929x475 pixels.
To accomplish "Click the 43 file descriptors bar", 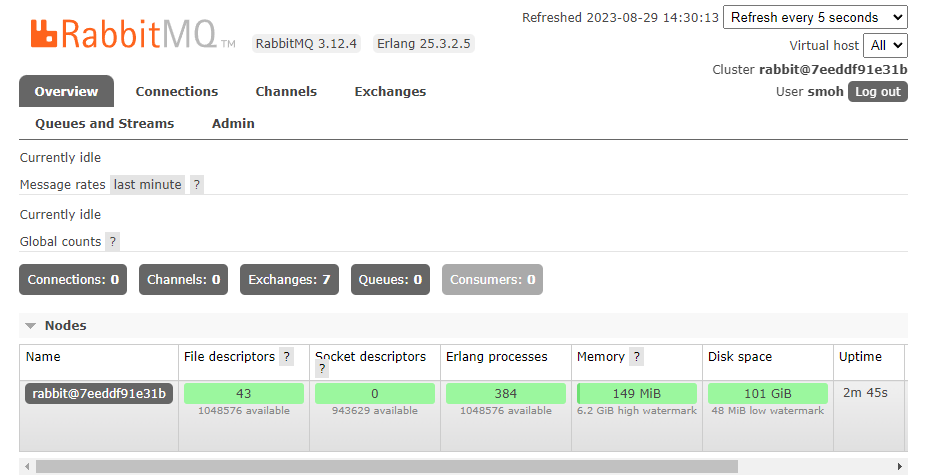I will pyautogui.click(x=244, y=393).
